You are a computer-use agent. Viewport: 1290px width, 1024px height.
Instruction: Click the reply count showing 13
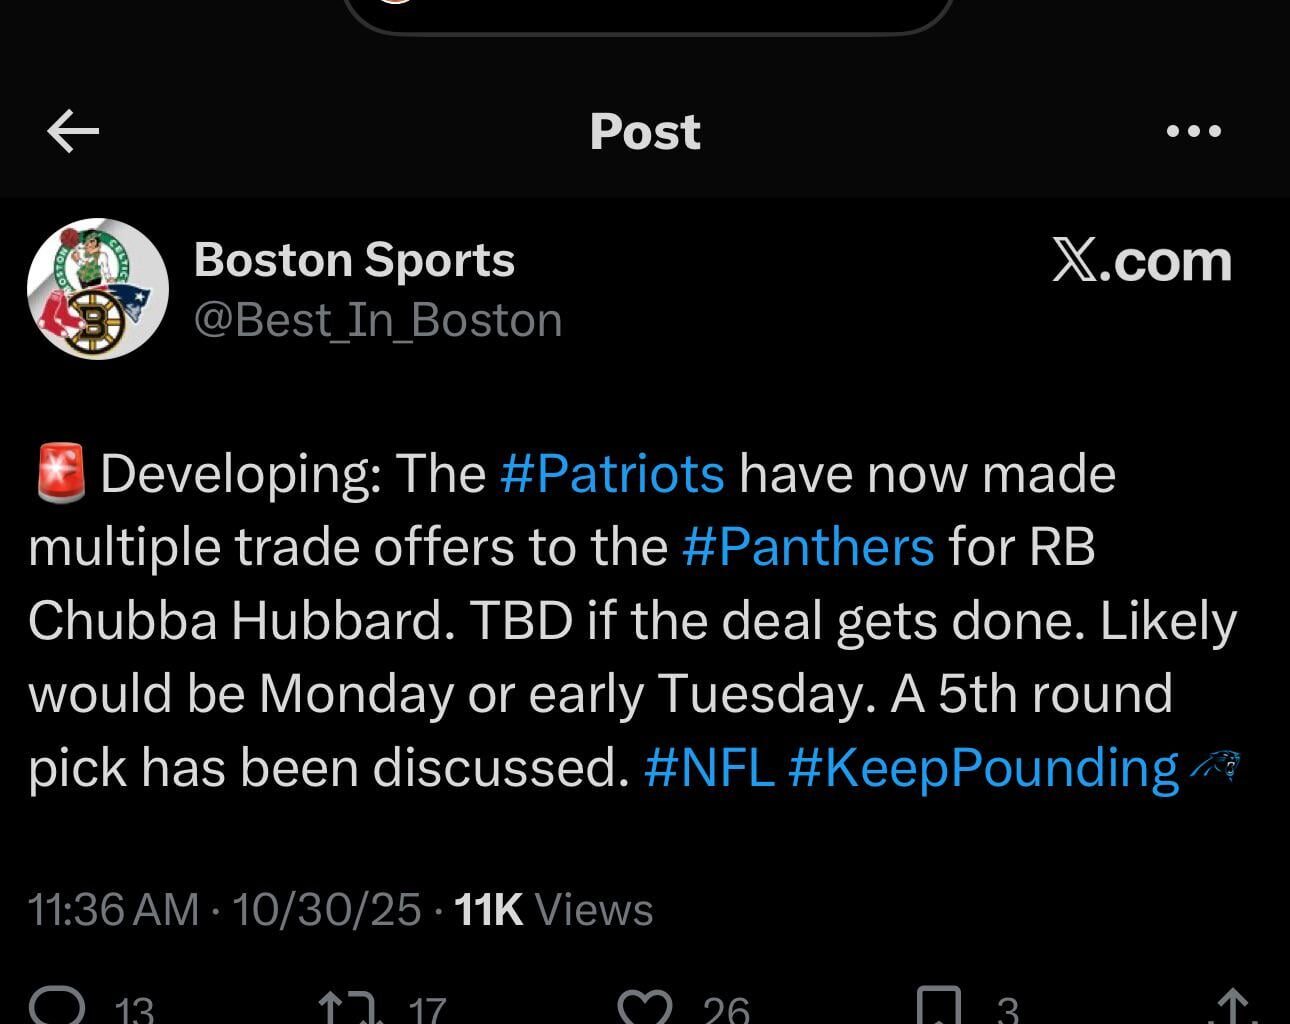pyautogui.click(x=130, y=1012)
